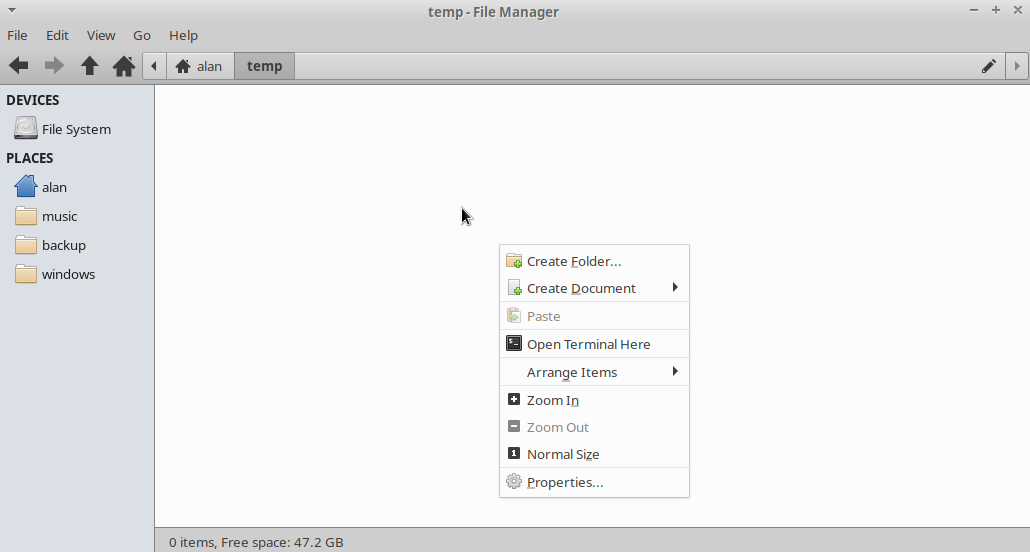Image resolution: width=1030 pixels, height=552 pixels.
Task: Expand the Create Document submenu
Action: pos(581,288)
